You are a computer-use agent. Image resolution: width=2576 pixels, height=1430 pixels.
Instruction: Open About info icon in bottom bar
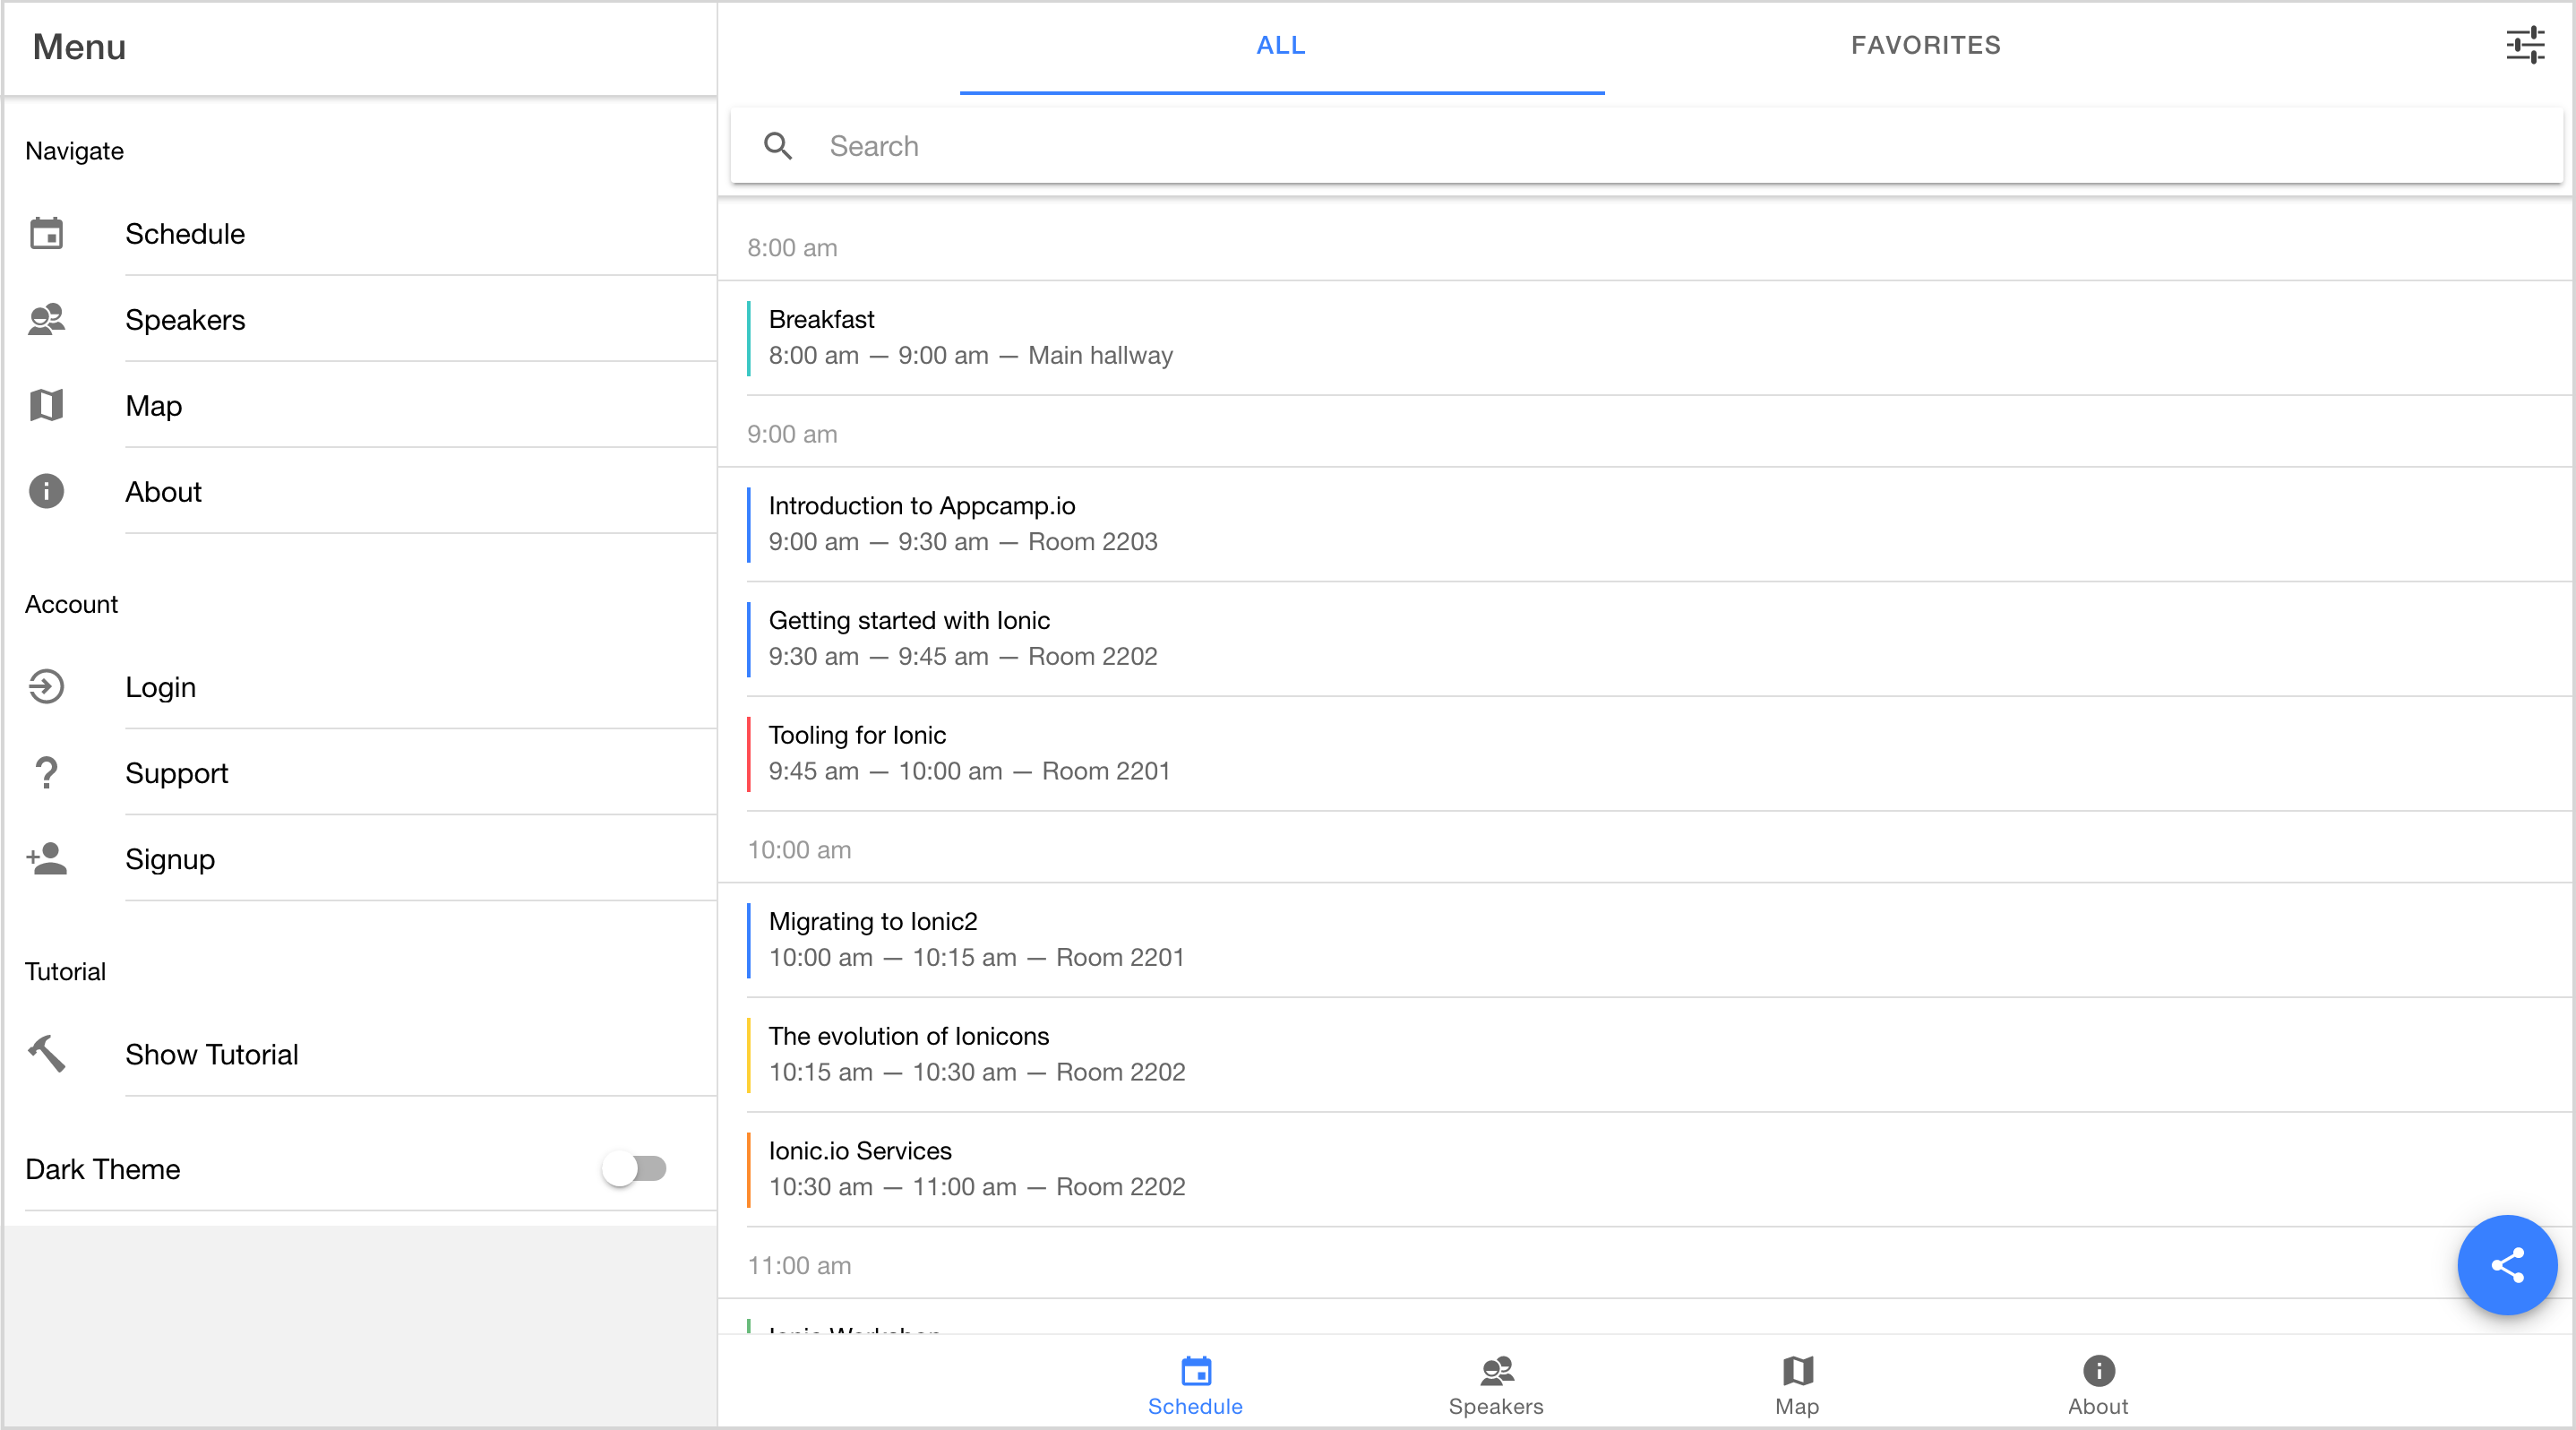tap(2098, 1371)
